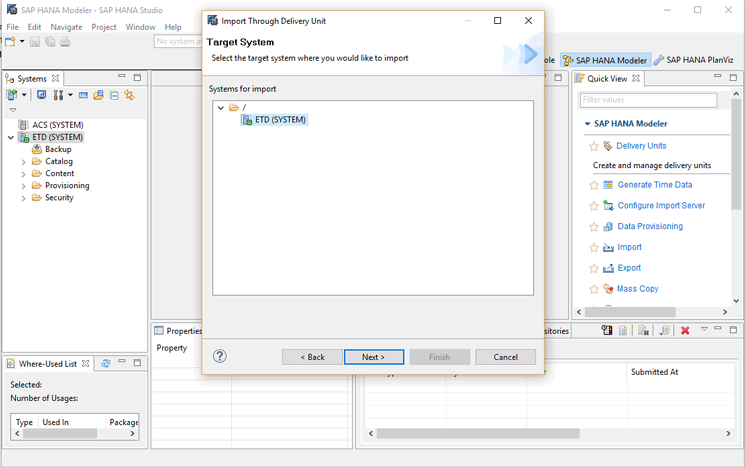Favorite Generate Time Data with its star
The width and height of the screenshot is (745, 467).
593,185
